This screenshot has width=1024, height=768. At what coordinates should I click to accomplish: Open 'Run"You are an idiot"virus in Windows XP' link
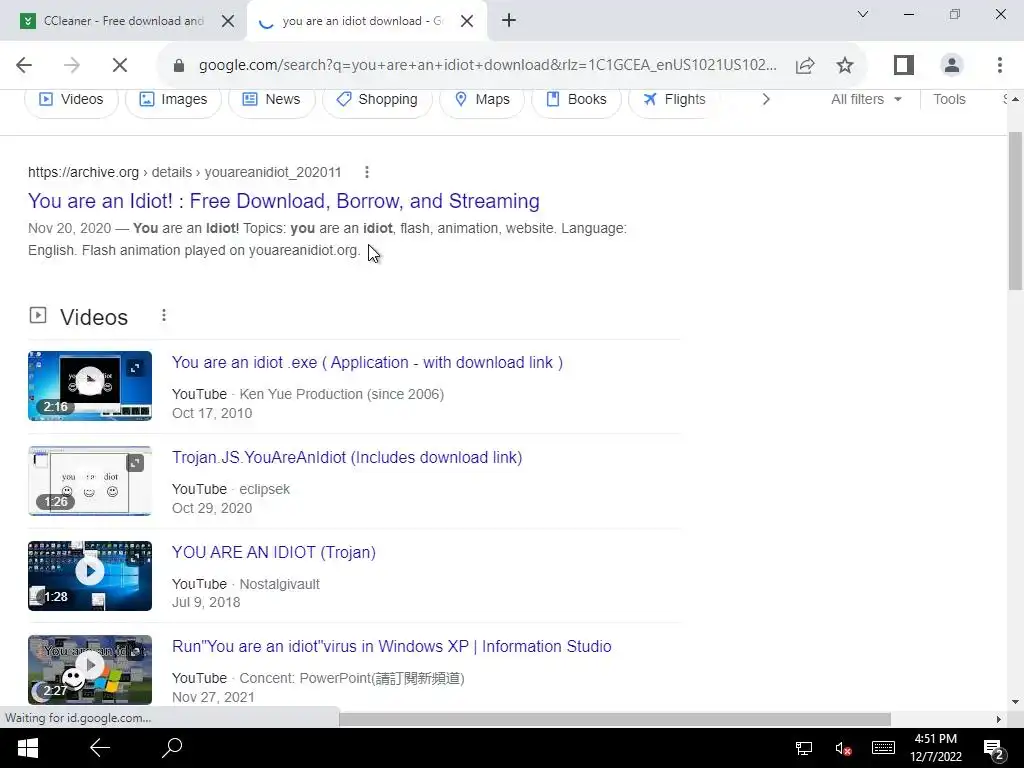(392, 647)
